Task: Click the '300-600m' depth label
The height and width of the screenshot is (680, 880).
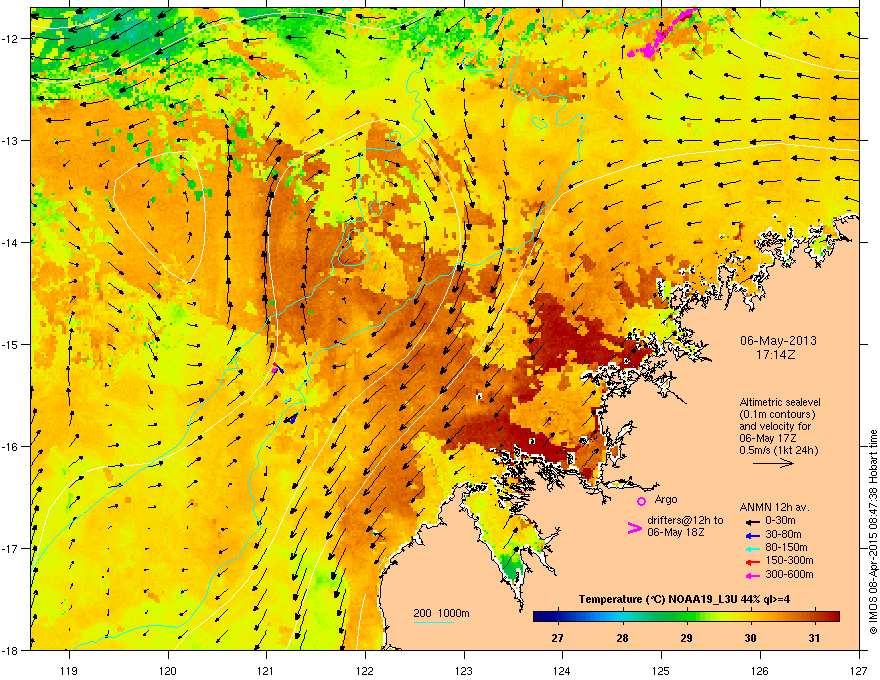Action: point(789,574)
